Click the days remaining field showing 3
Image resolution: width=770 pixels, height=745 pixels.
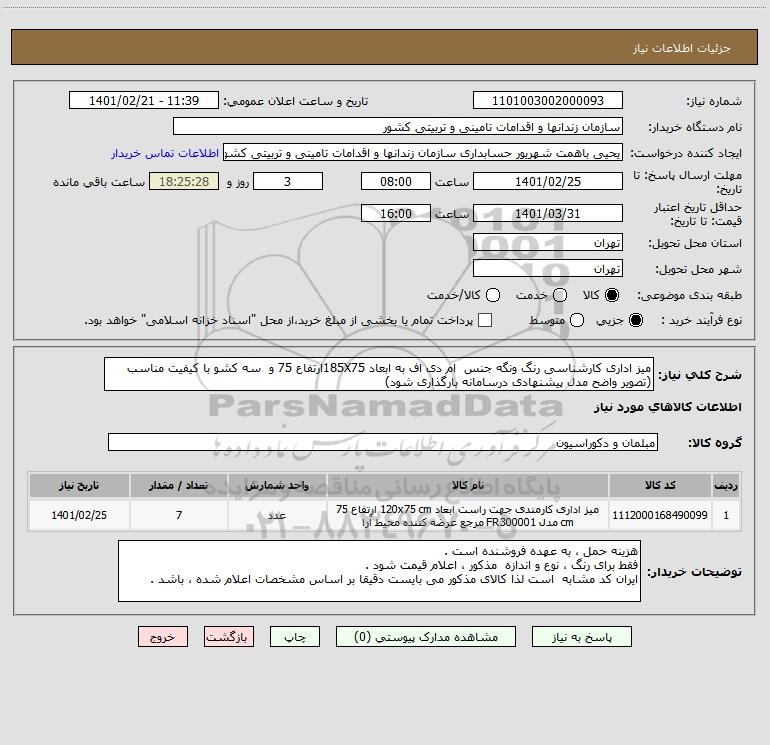288,181
